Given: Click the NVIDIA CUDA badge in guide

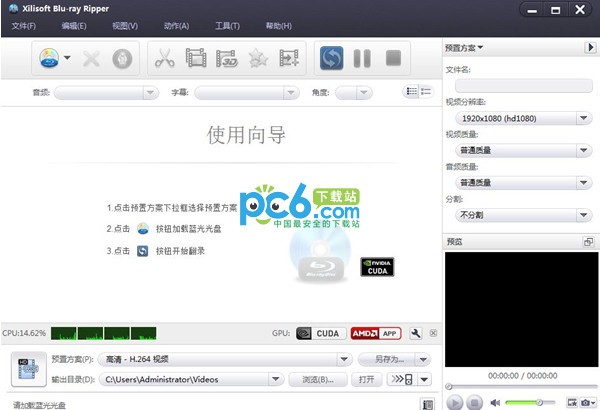Looking at the screenshot, I should tap(377, 267).
